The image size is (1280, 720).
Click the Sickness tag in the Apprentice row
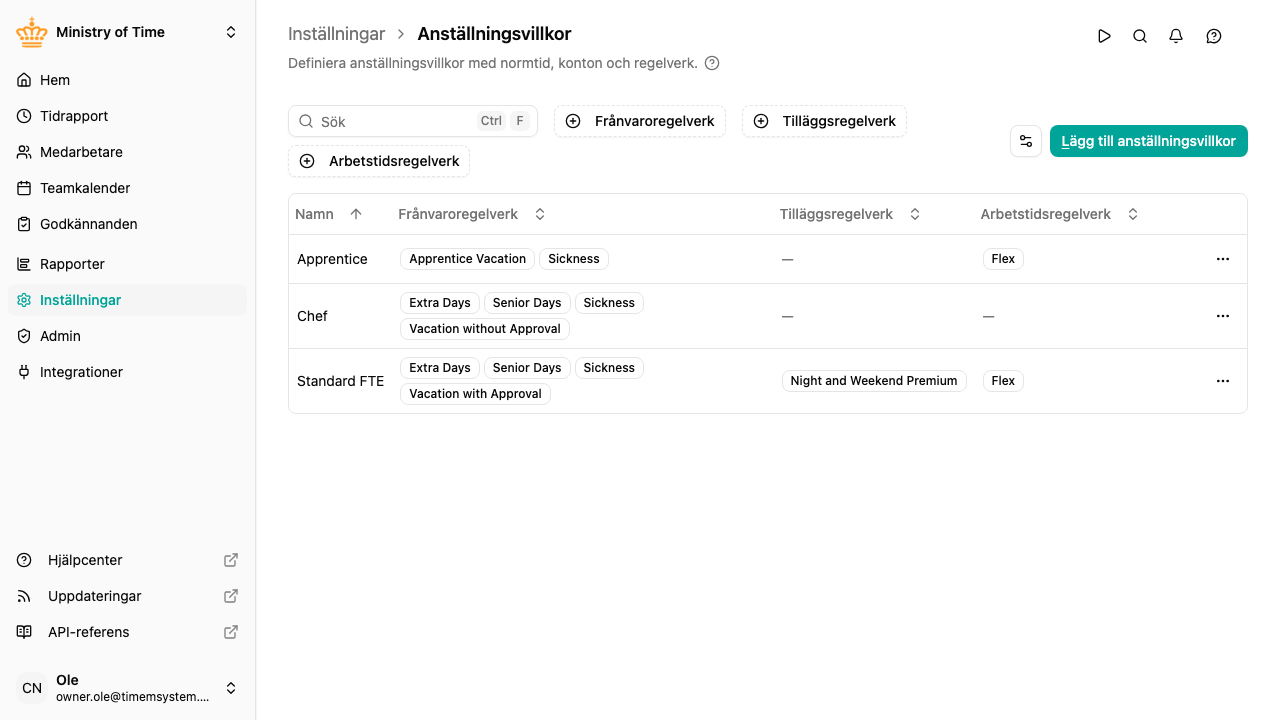click(x=574, y=259)
